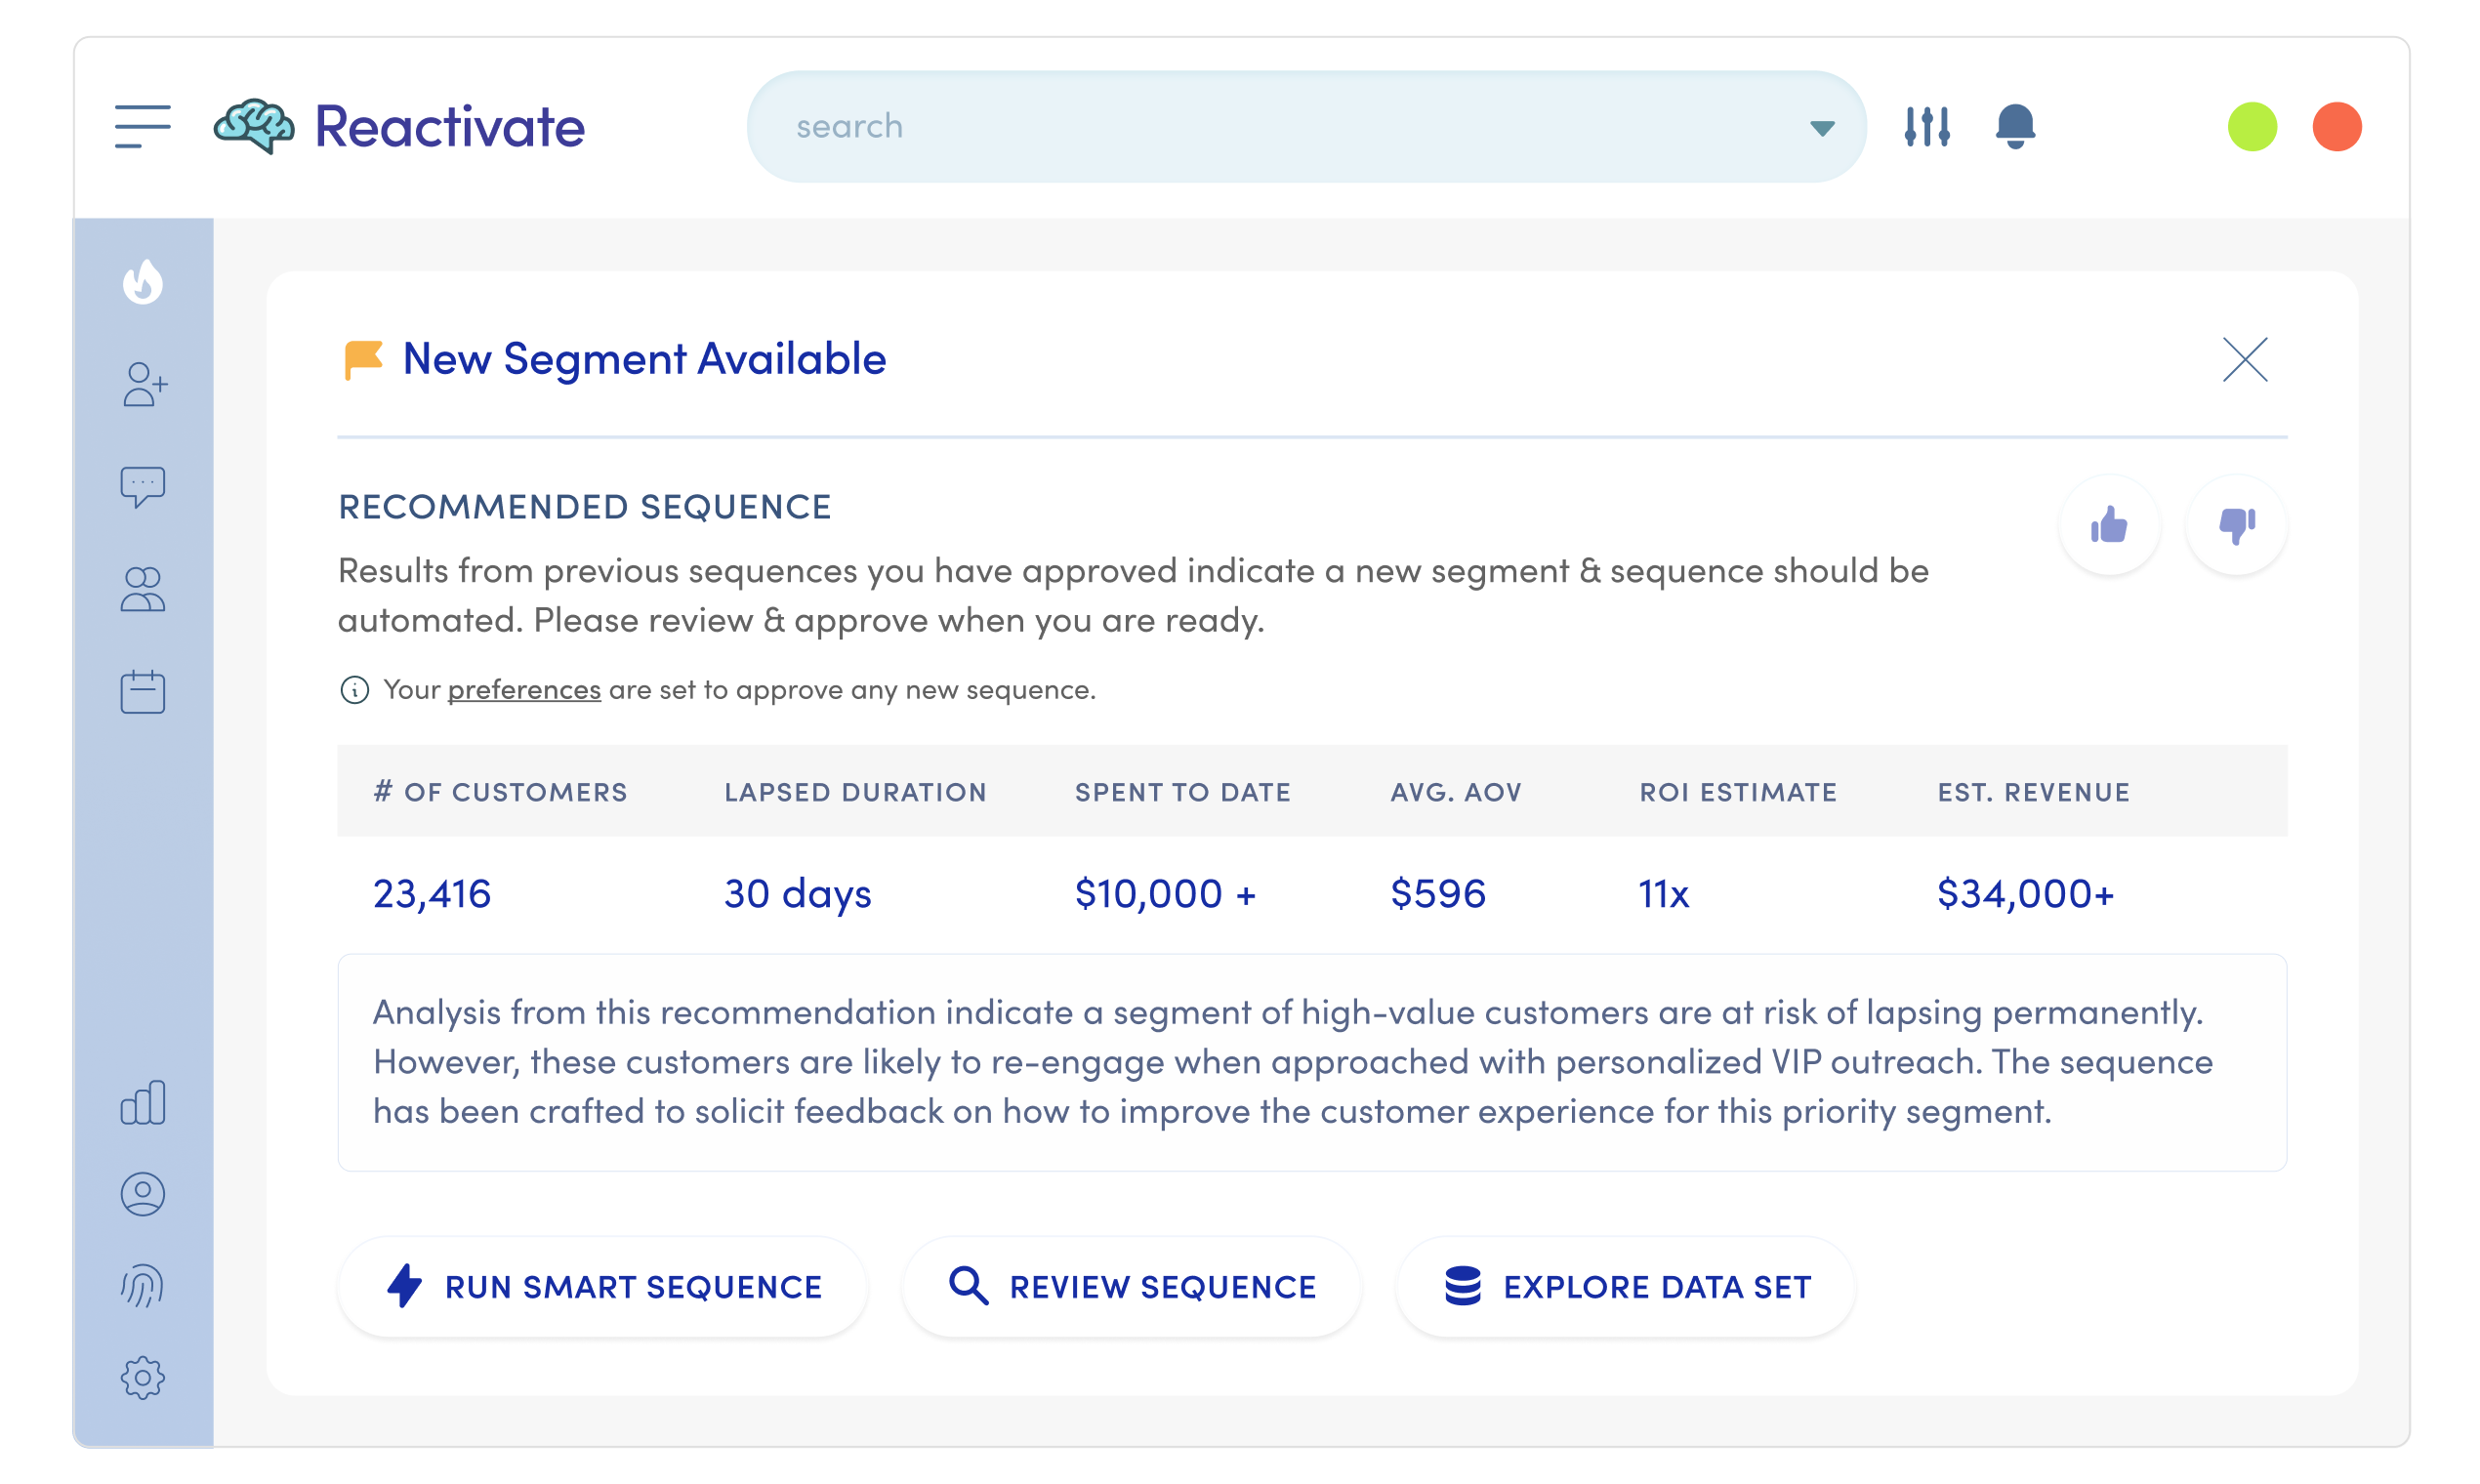The image size is (2480, 1484).
Task: Click the green circle in the header
Action: click(x=2252, y=127)
